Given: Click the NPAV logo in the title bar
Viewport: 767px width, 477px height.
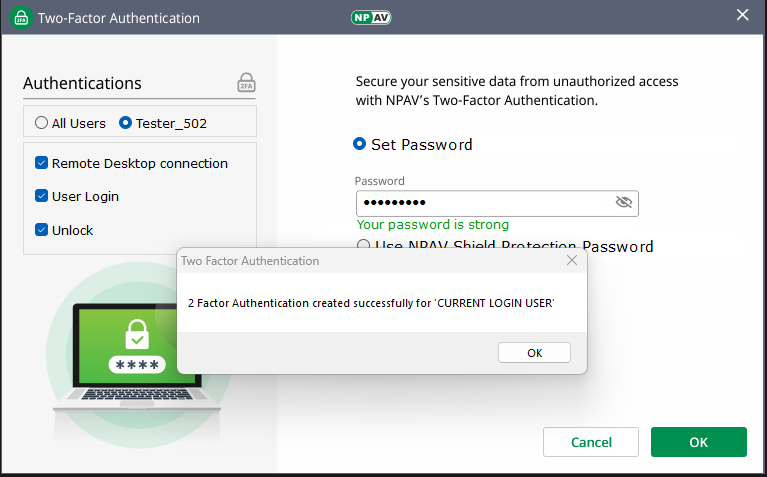Looking at the screenshot, I should tap(370, 17).
